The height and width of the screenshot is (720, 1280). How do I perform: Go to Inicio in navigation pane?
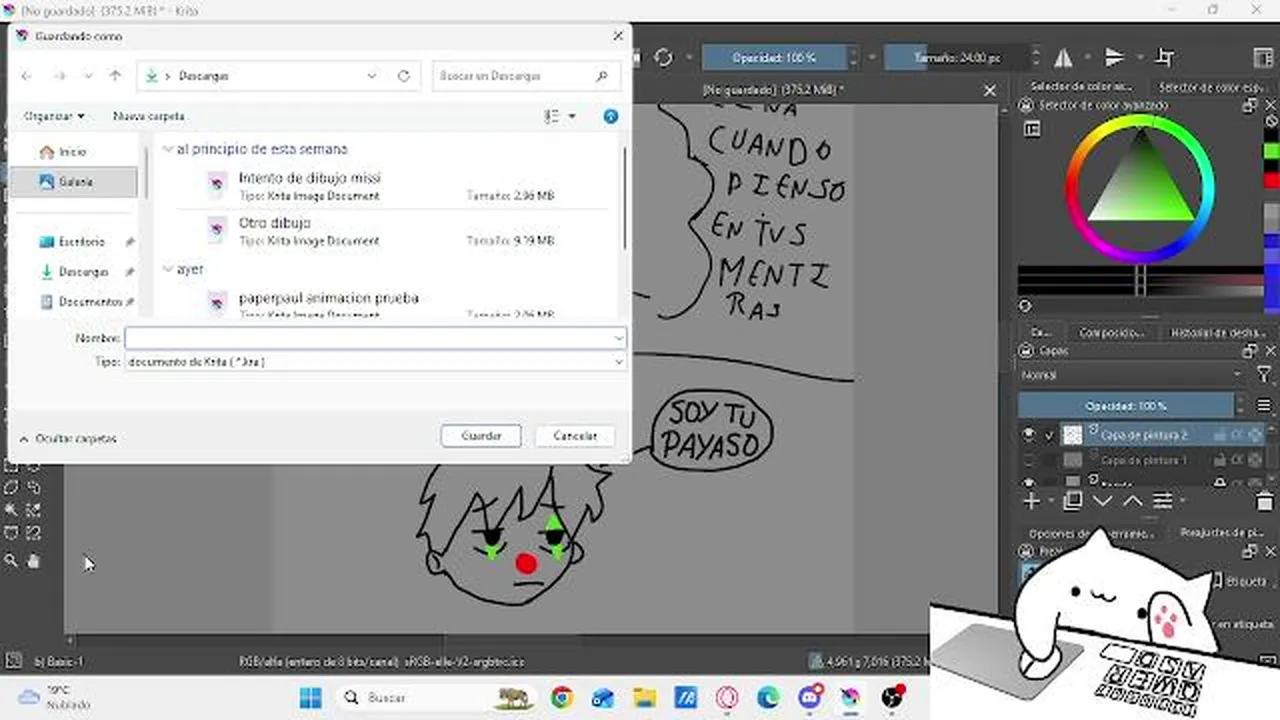click(x=73, y=152)
